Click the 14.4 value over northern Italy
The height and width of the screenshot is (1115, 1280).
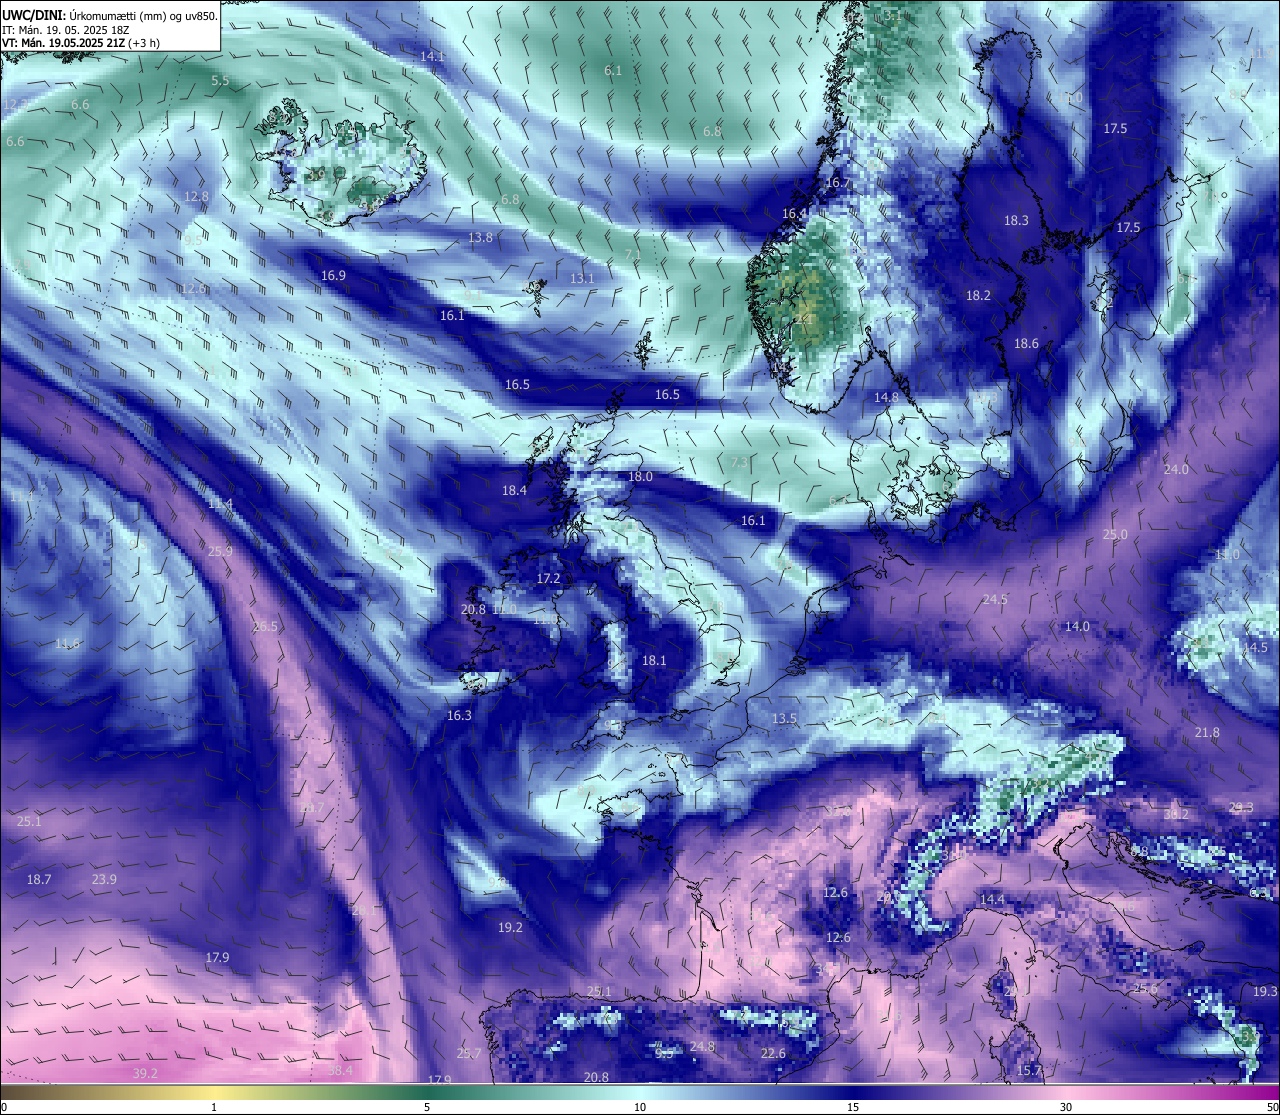[x=992, y=899]
